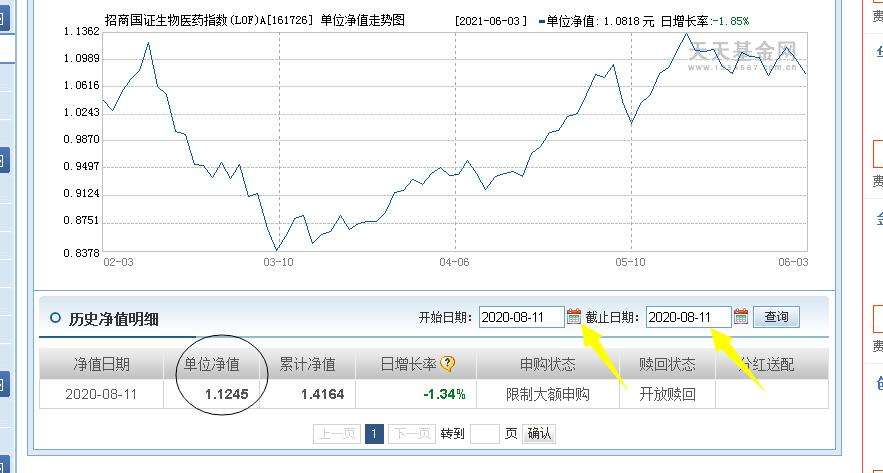Click the 确认 button
Viewport: 883px width, 473px height.
pyautogui.click(x=539, y=434)
